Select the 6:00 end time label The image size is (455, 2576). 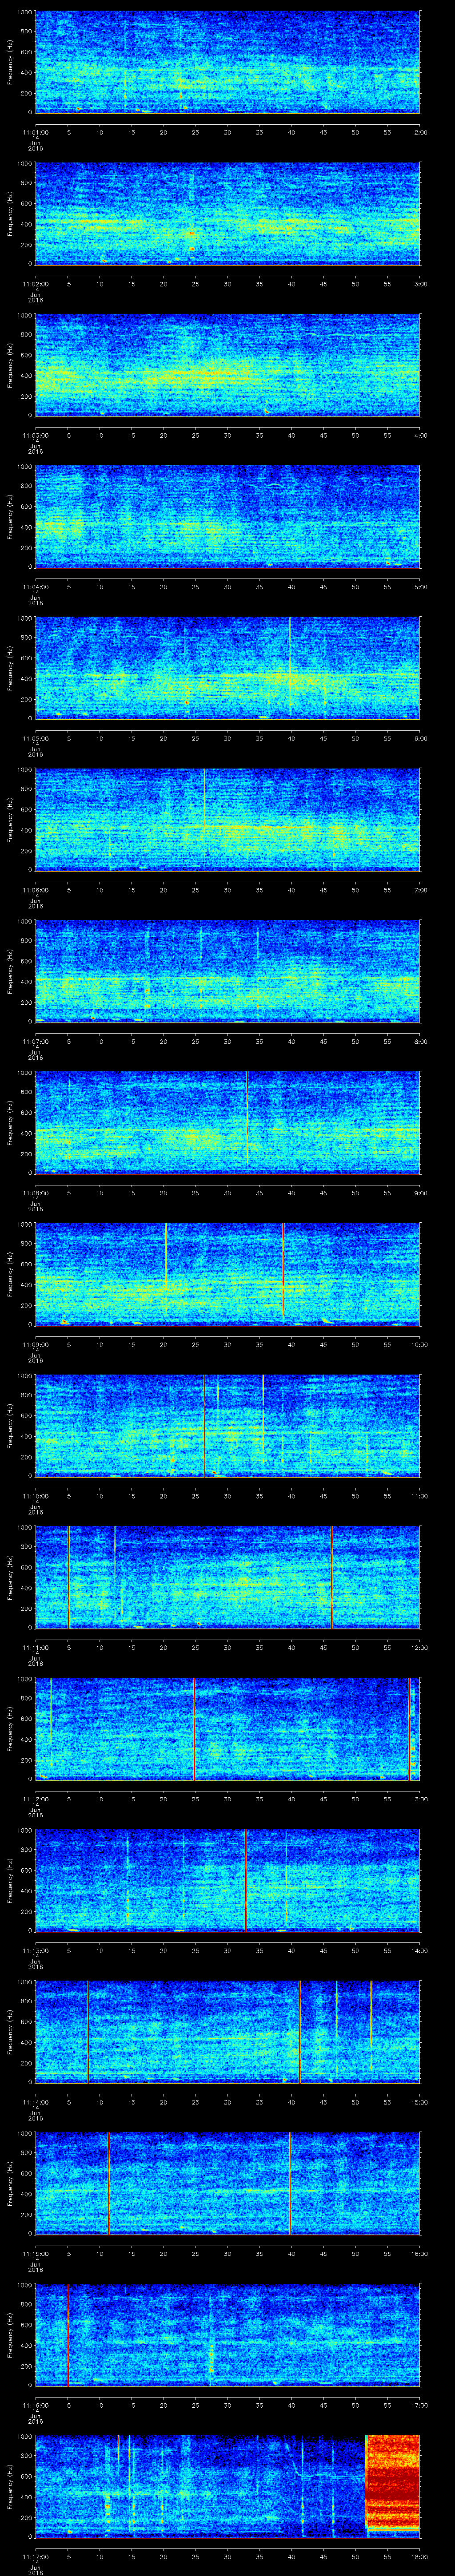pos(420,738)
